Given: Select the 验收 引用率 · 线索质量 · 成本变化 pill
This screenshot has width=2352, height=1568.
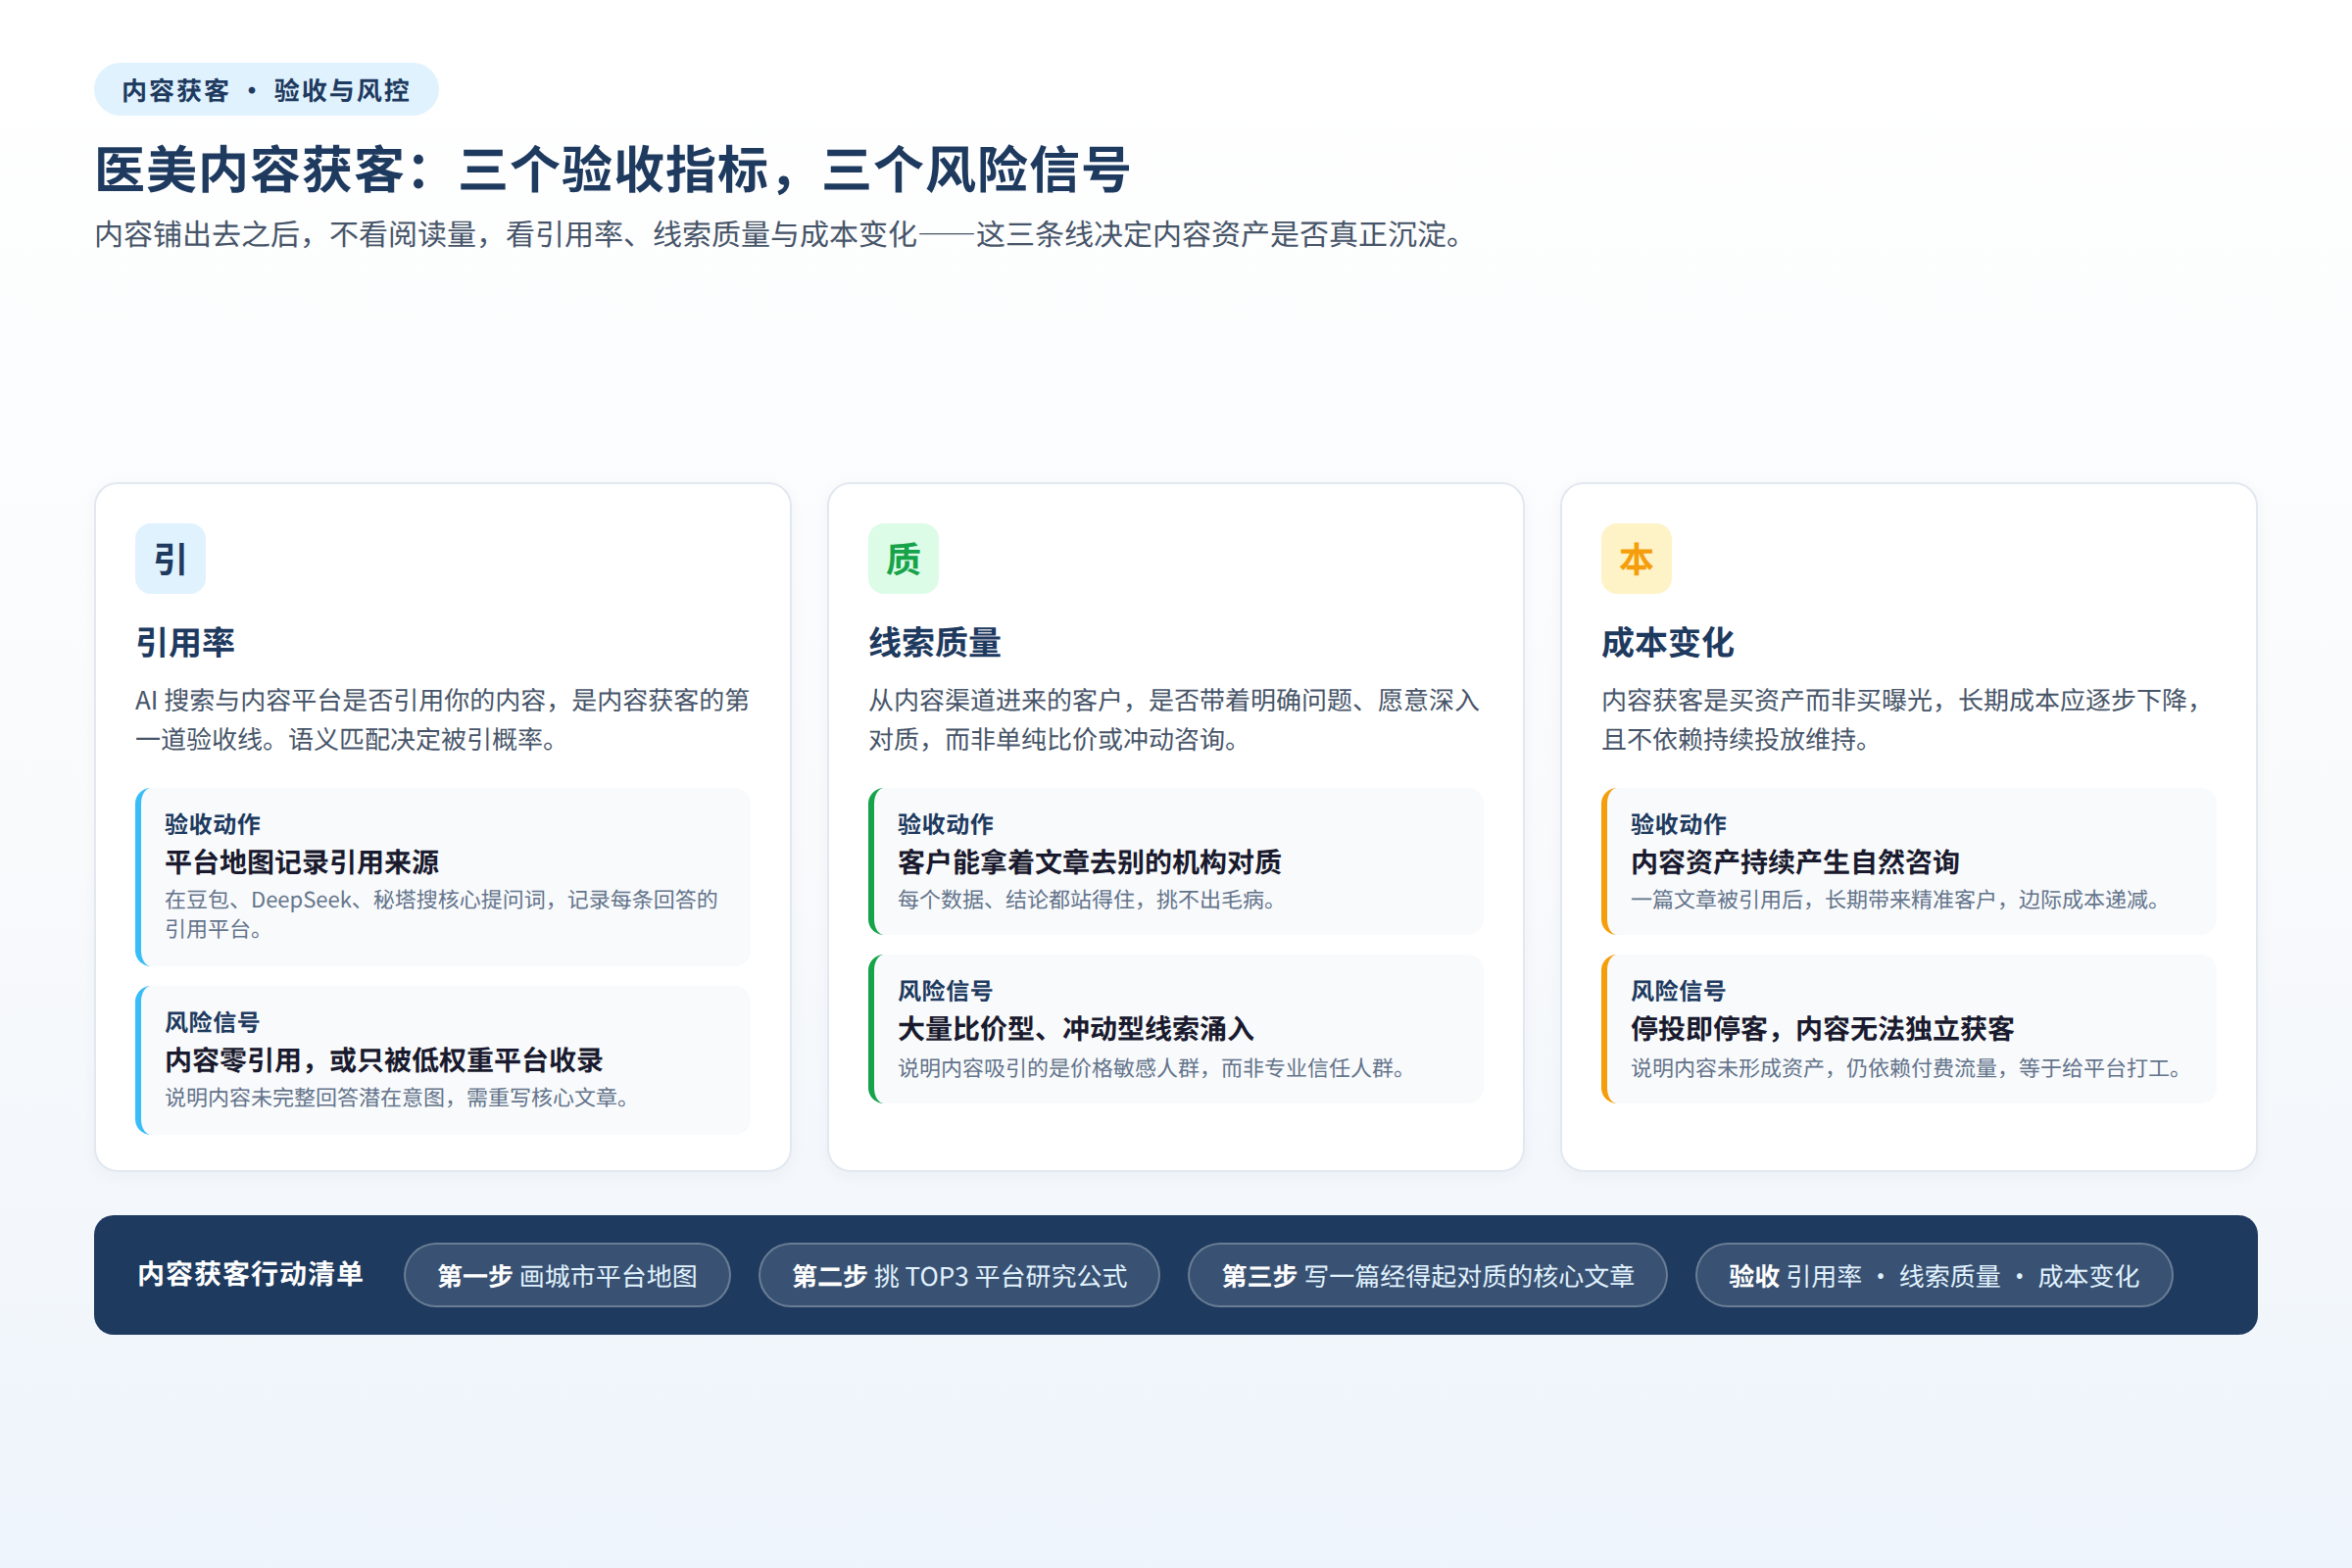Looking at the screenshot, I should [1934, 1275].
